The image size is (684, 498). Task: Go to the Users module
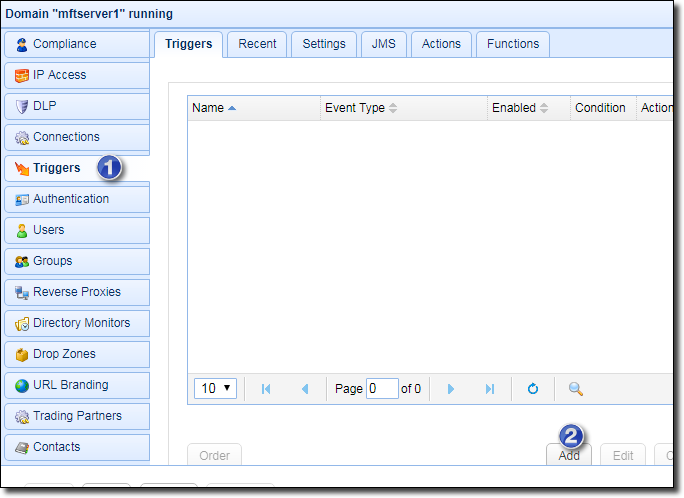pos(76,230)
